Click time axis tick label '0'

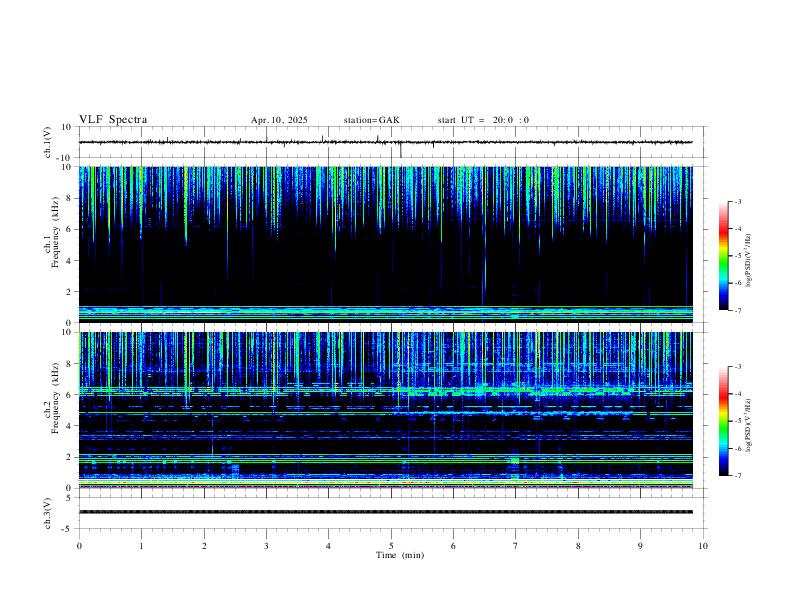pos(79,546)
